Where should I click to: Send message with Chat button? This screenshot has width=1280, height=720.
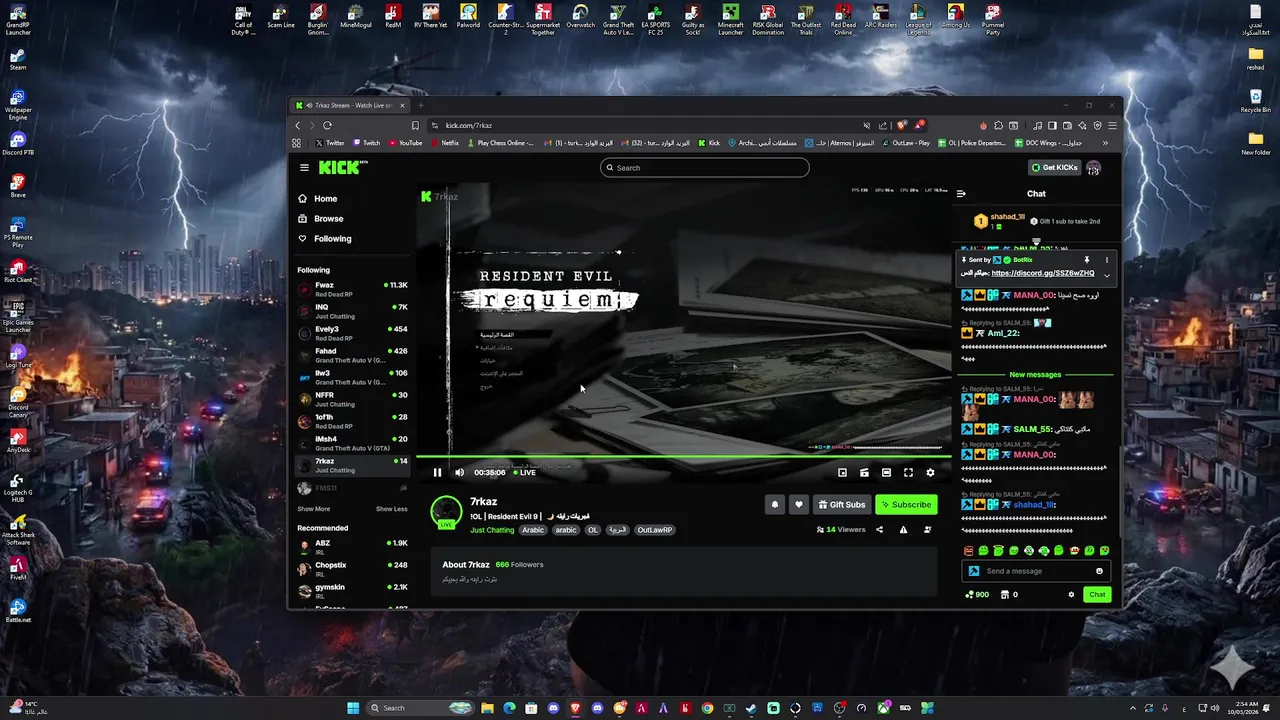(1097, 595)
